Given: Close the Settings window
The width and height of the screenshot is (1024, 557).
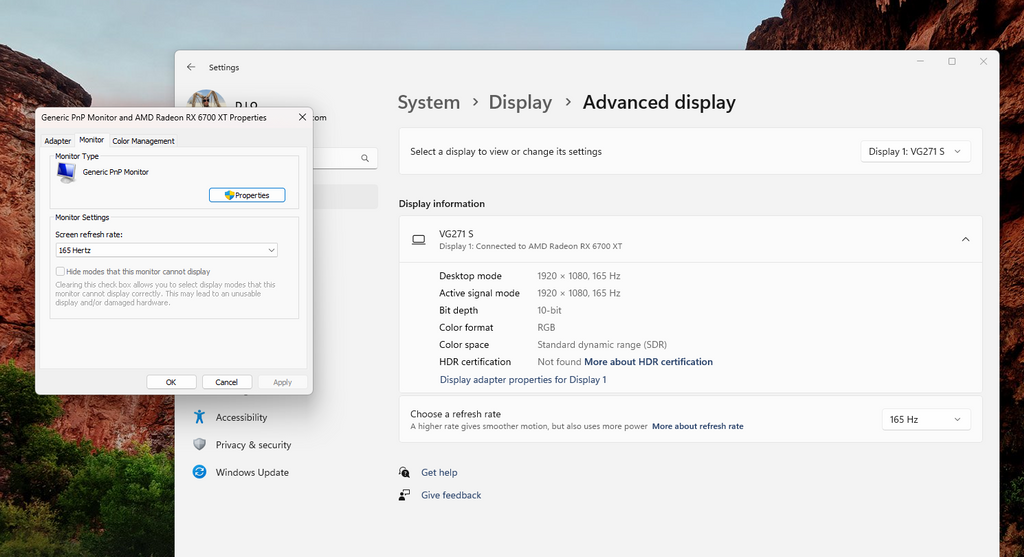Looking at the screenshot, I should [x=983, y=61].
